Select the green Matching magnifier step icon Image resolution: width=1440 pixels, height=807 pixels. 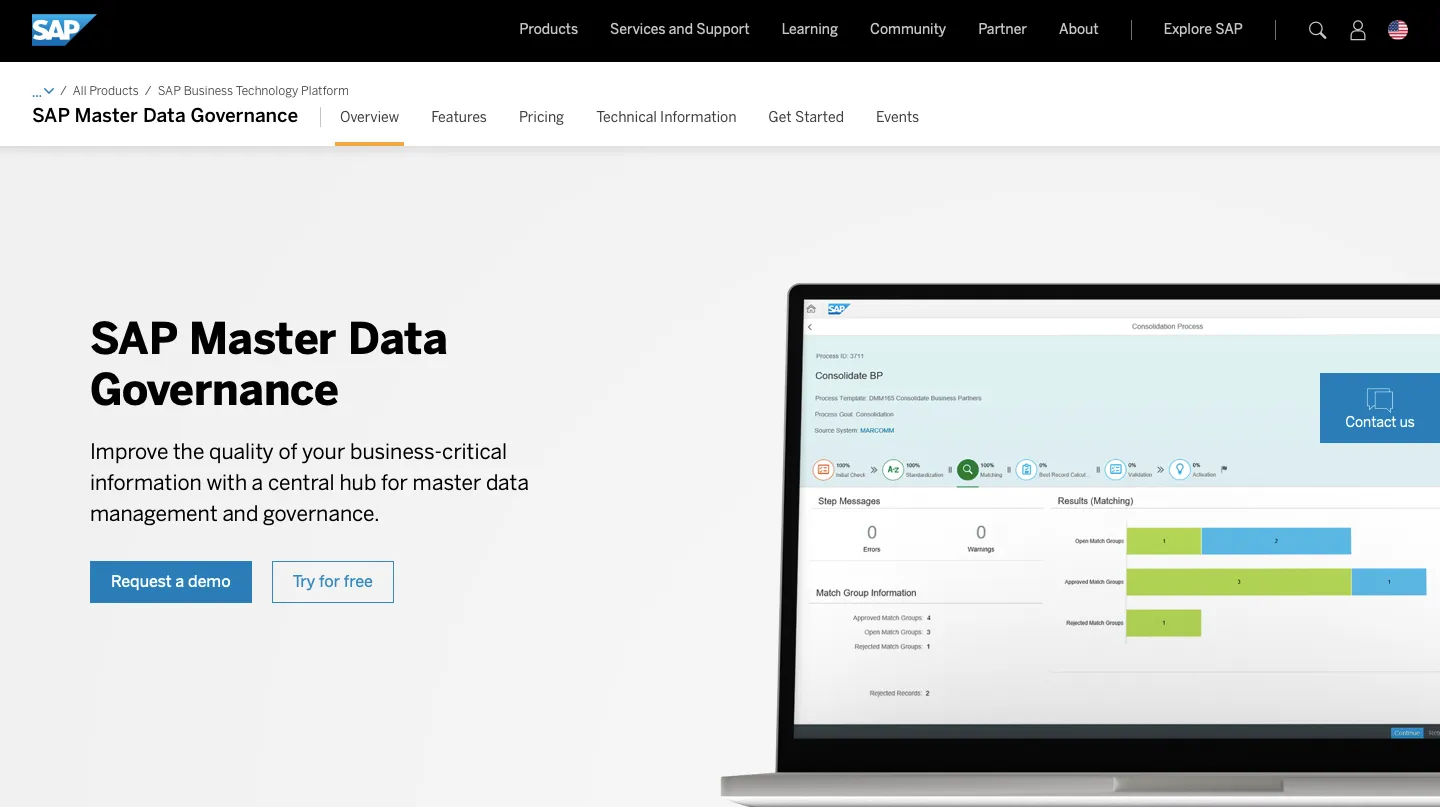point(967,469)
